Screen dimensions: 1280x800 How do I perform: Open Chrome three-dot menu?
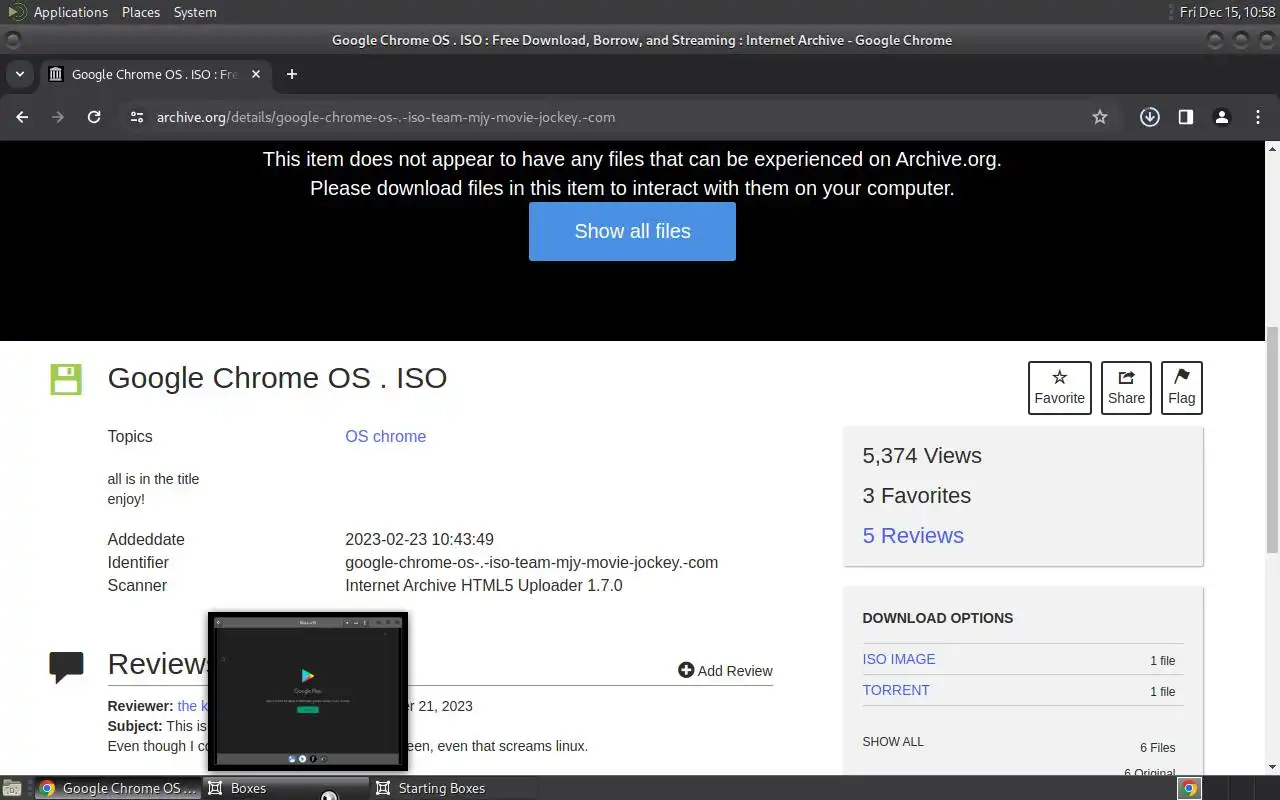click(1258, 117)
